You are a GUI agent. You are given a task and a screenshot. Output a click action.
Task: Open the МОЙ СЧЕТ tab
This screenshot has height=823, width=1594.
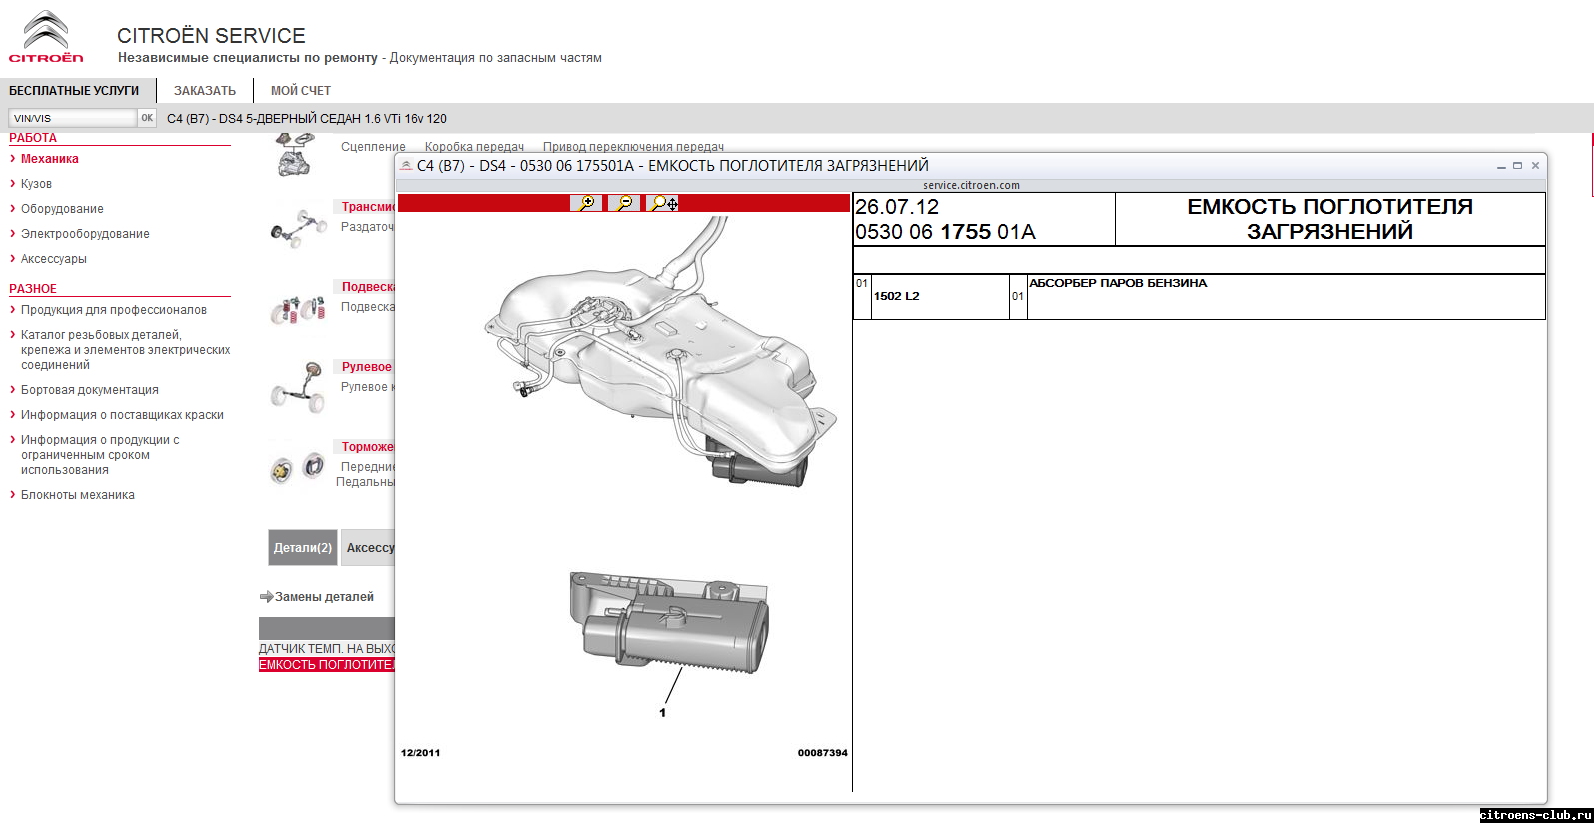[300, 91]
